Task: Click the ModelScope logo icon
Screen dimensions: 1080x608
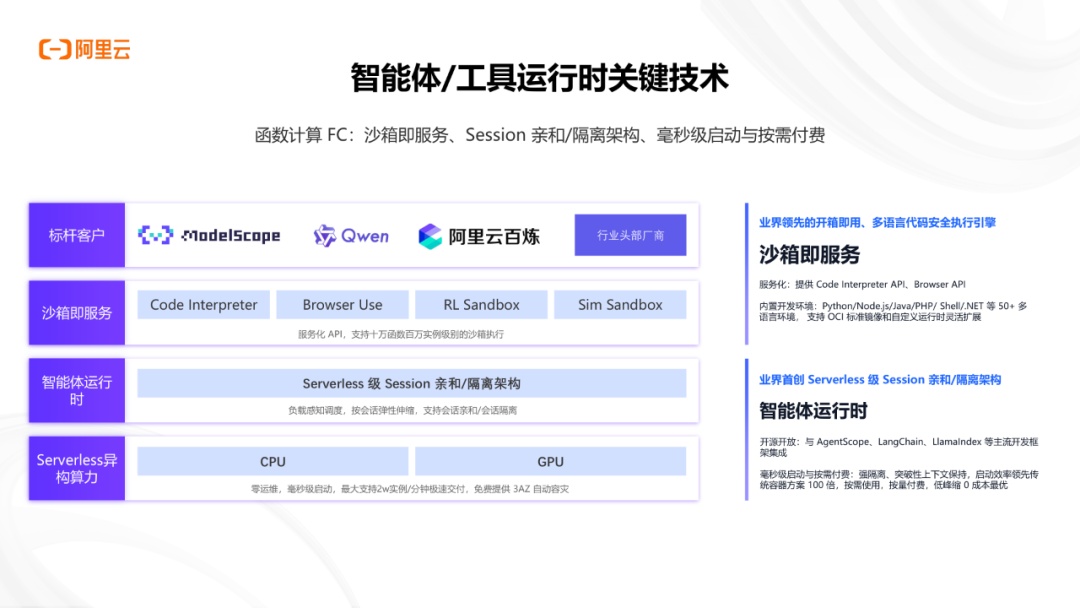Action: tap(155, 235)
